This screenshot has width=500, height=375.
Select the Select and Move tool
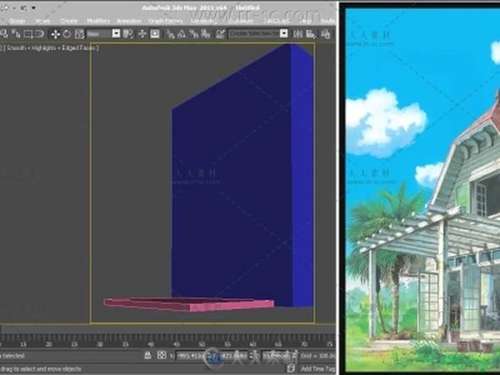[x=55, y=34]
